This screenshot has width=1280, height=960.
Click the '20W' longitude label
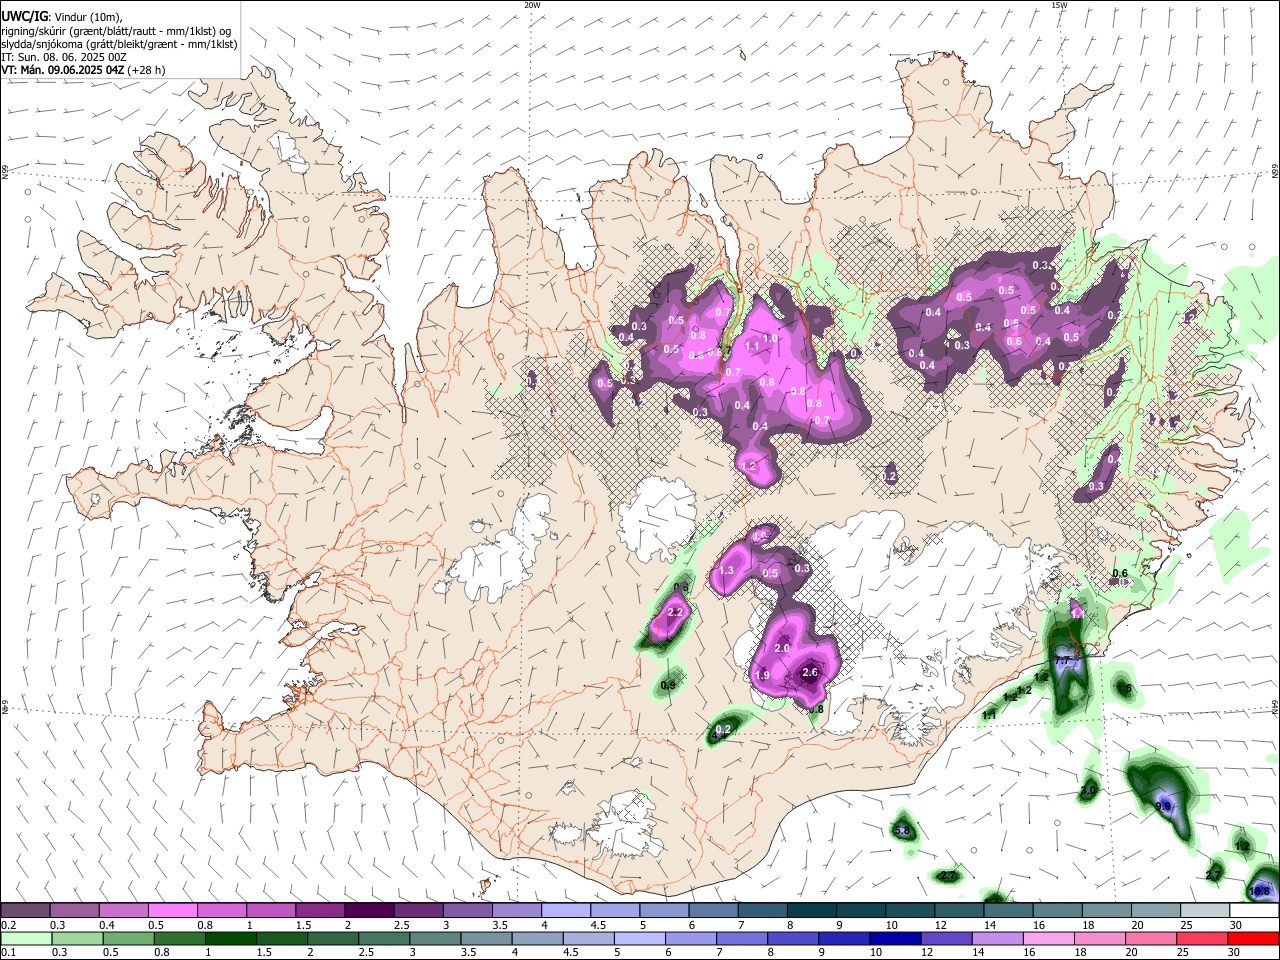tap(532, 5)
